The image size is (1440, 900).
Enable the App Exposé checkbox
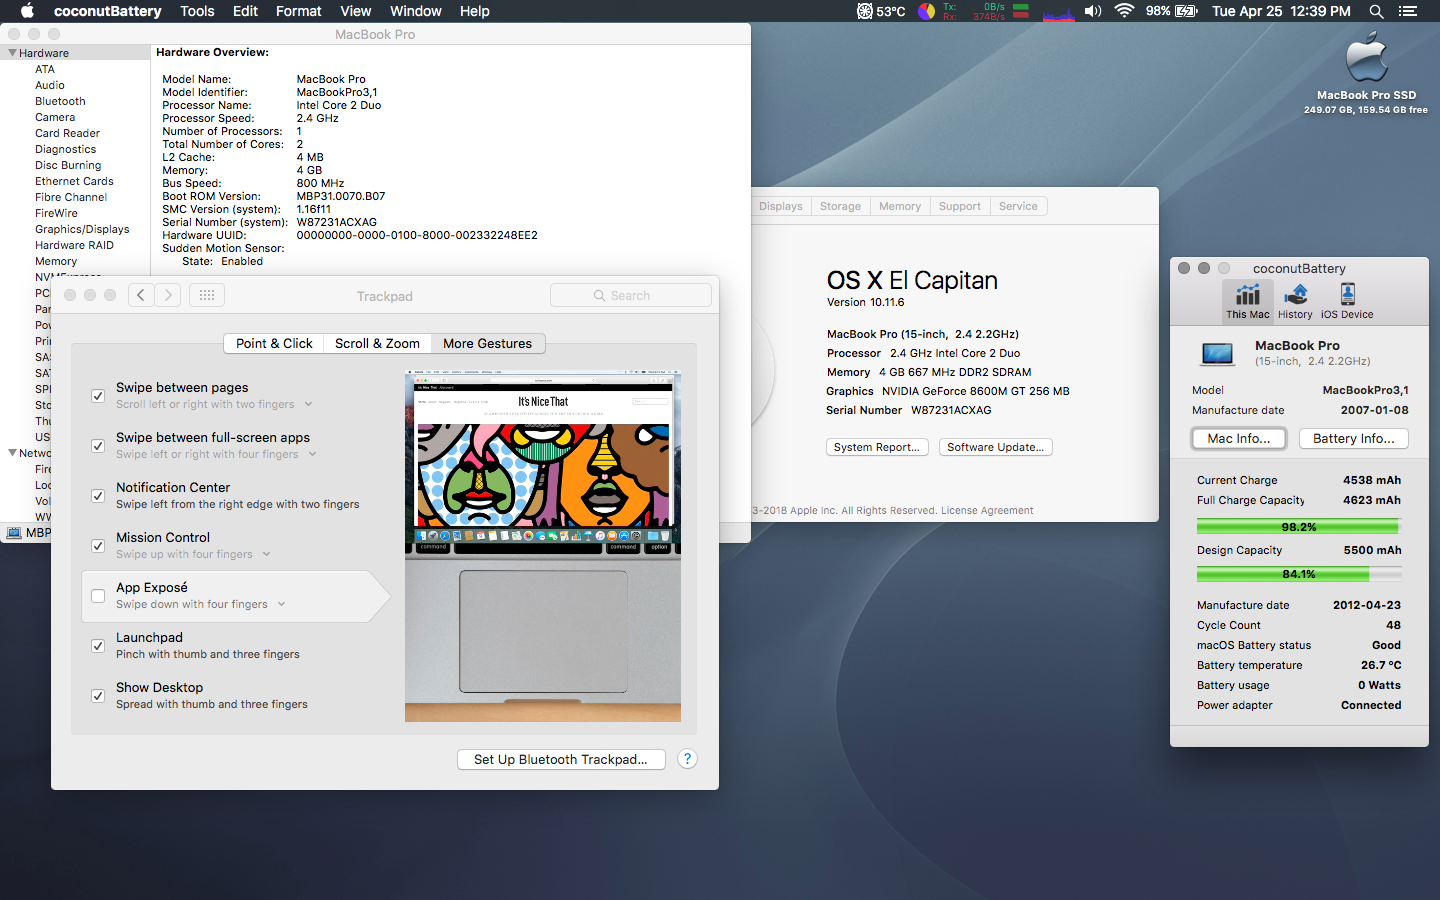pos(98,596)
